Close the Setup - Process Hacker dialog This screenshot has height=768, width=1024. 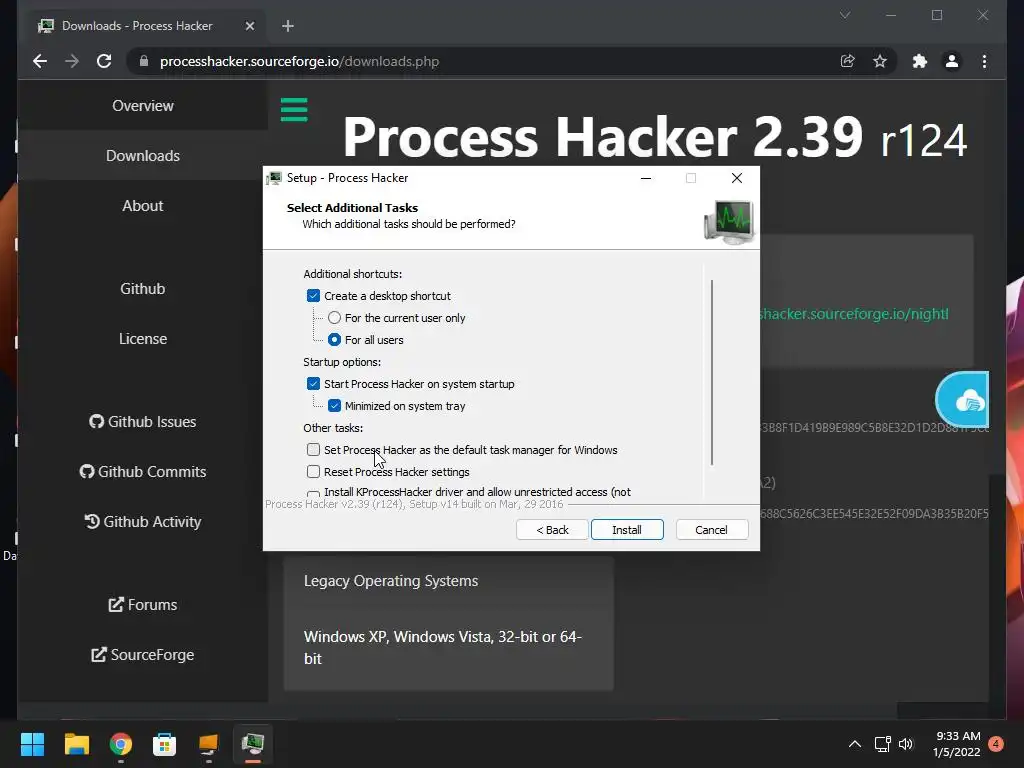coord(737,178)
